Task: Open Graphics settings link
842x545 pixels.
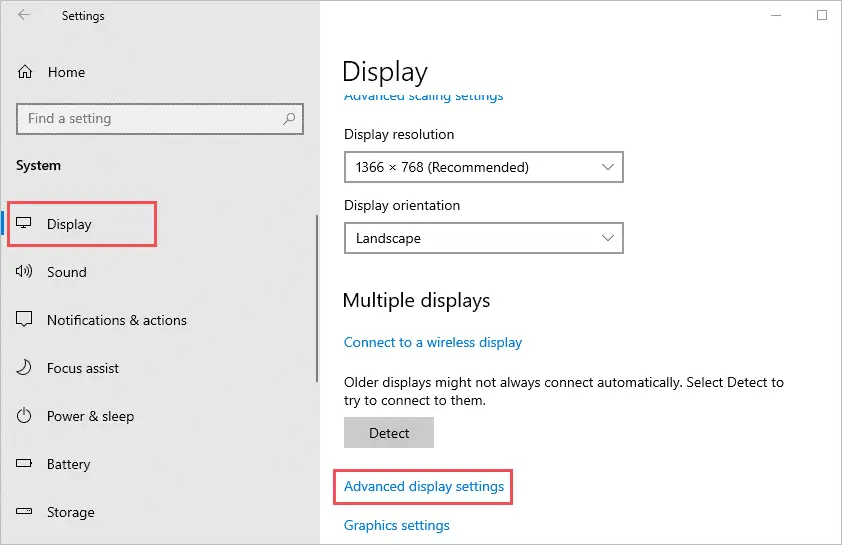Action: (396, 525)
